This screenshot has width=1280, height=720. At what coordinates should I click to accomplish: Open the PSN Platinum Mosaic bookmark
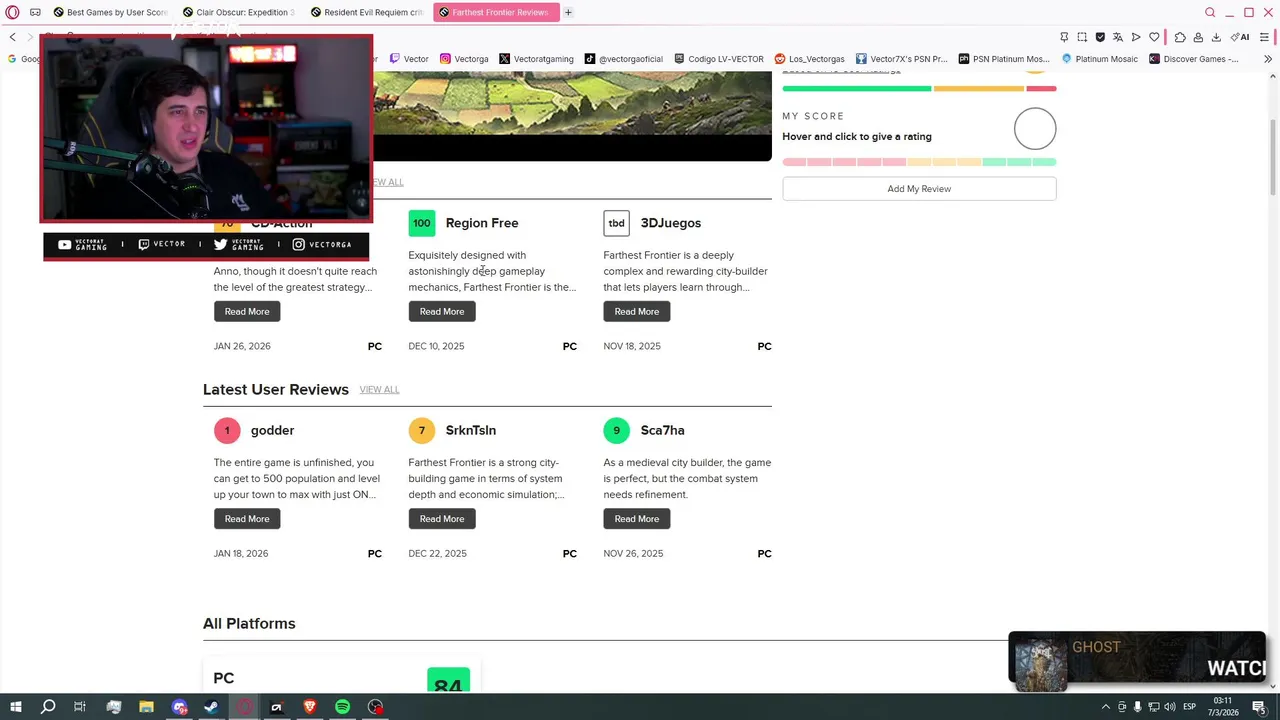coord(1004,59)
